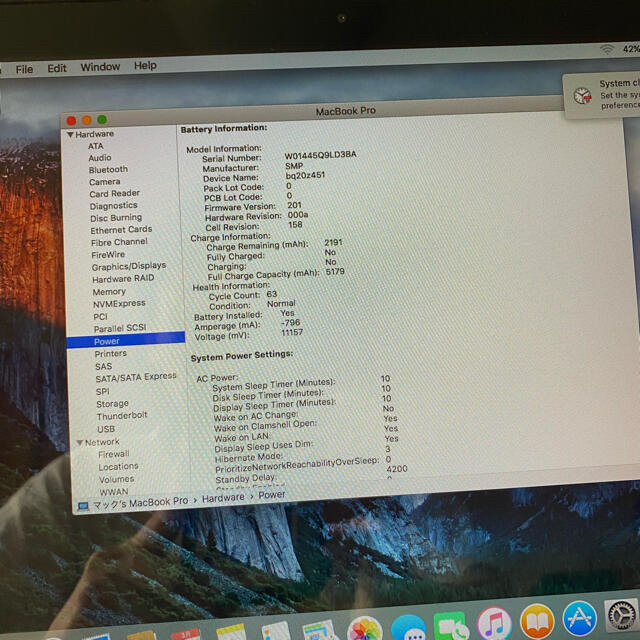
Task: Open the Edit menu
Action: [57, 68]
